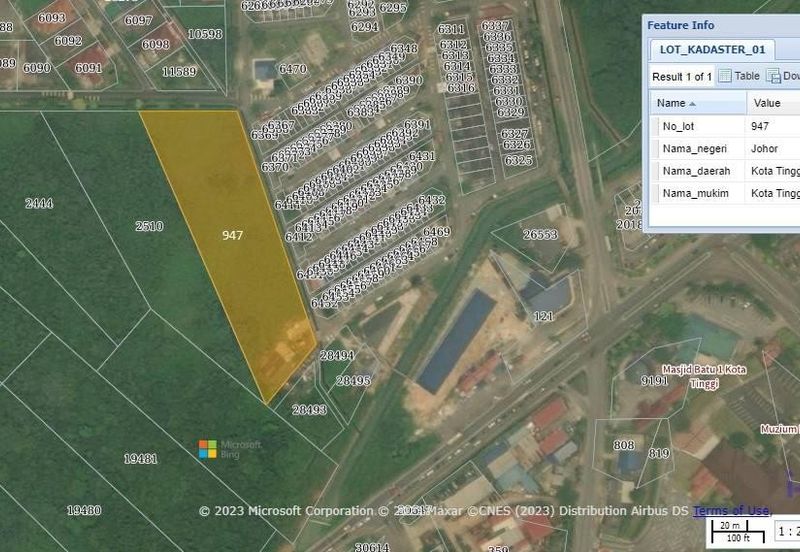This screenshot has height=552, width=800.
Task: Select the Nama_daerah row name
Action: click(698, 171)
